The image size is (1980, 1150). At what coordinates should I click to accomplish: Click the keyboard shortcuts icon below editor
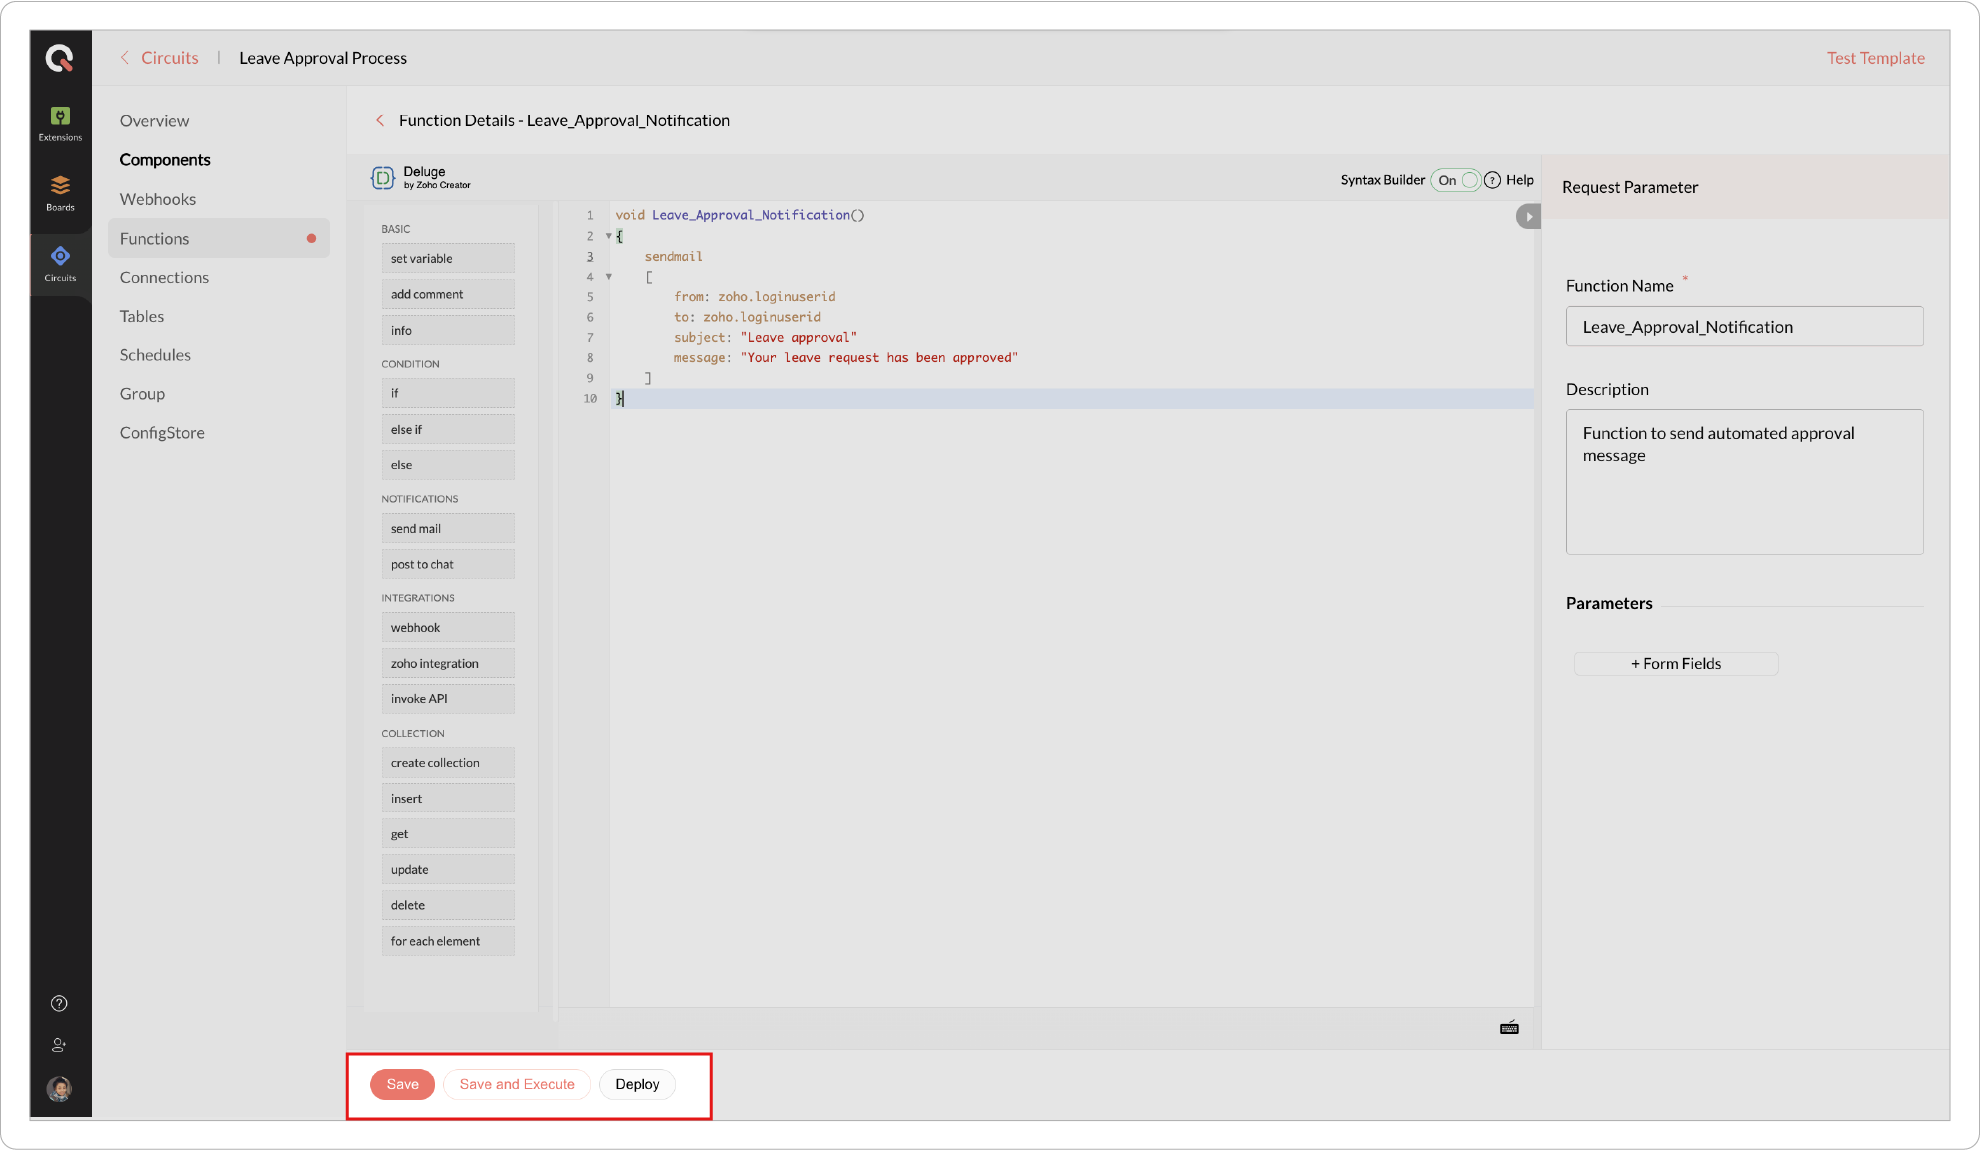1509,1028
